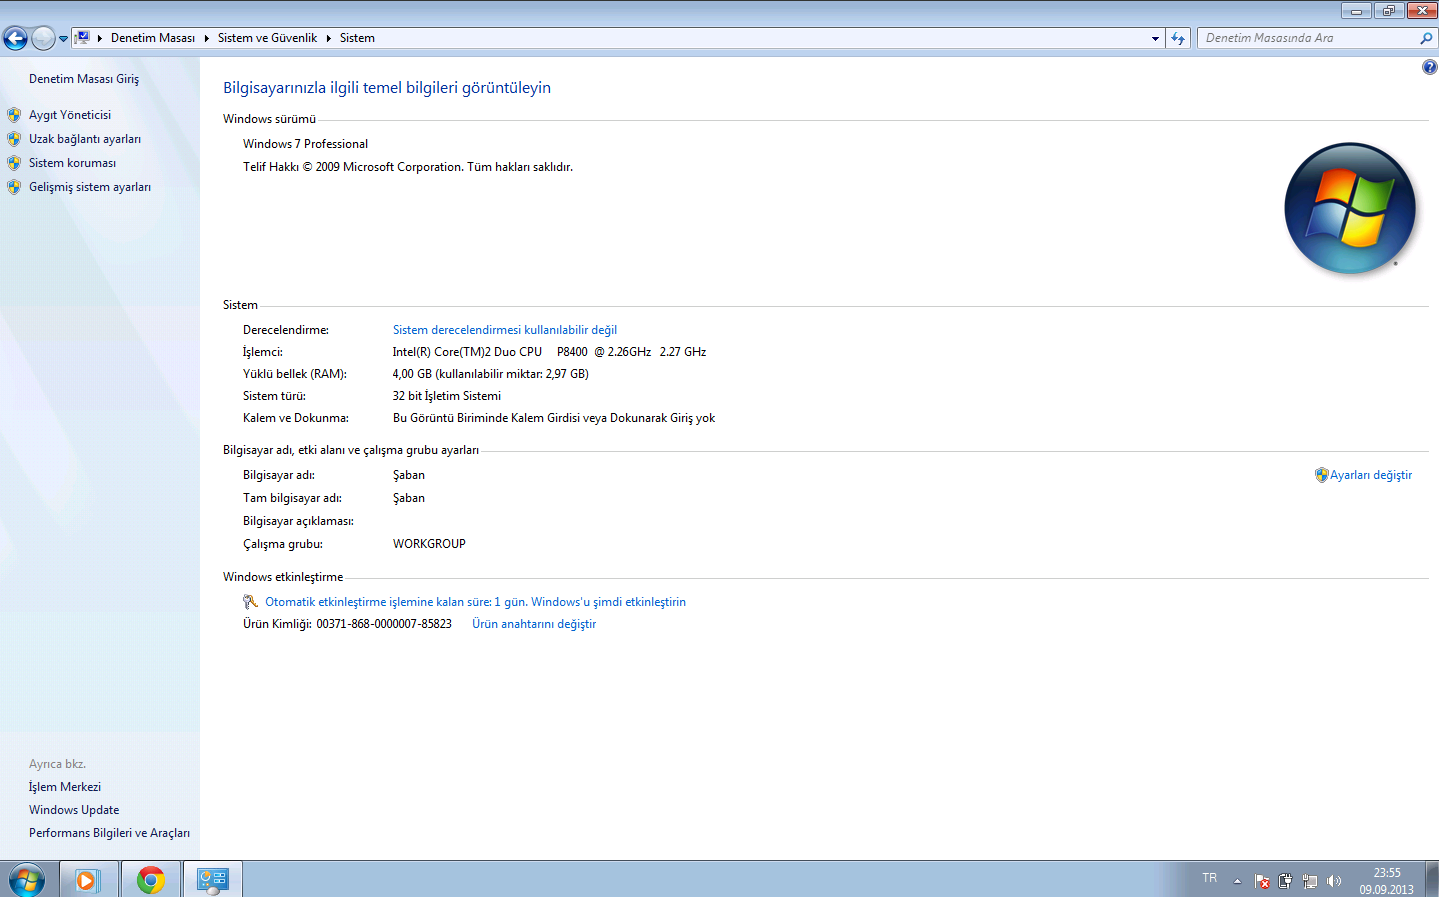Click the 32 bit İşletim Sistemi text

point(447,396)
